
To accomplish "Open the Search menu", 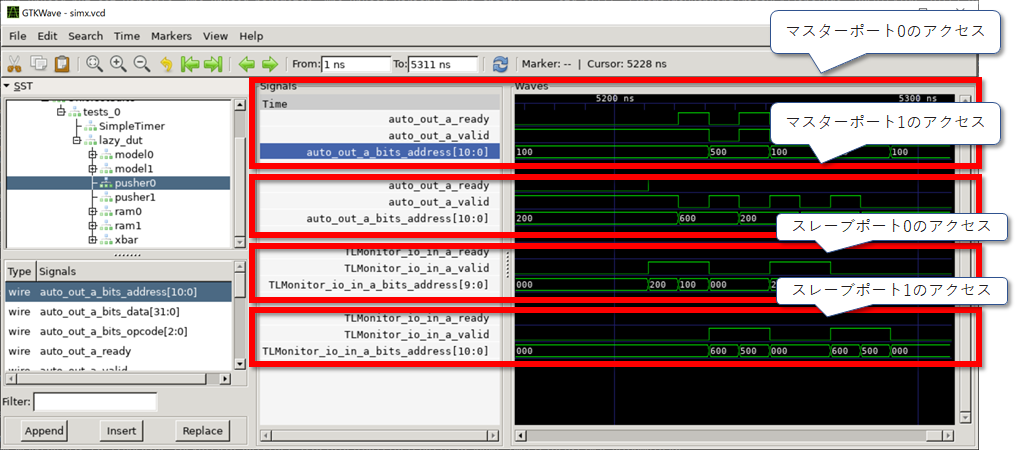I will click(86, 36).
